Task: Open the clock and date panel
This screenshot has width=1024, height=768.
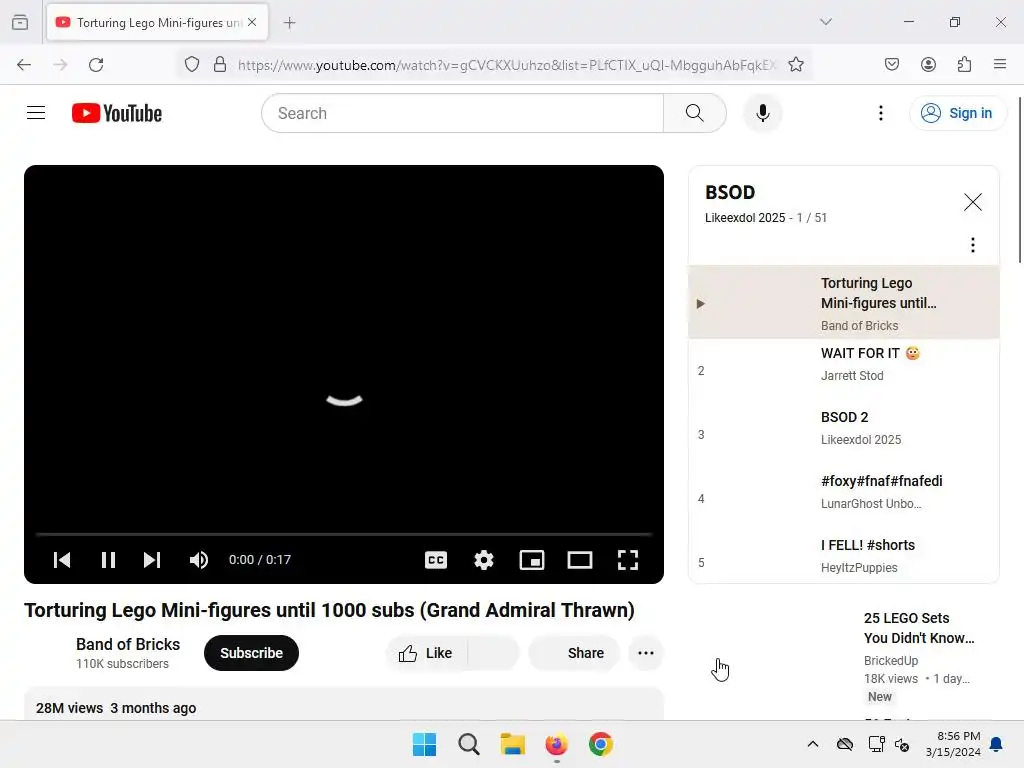Action: 953,744
